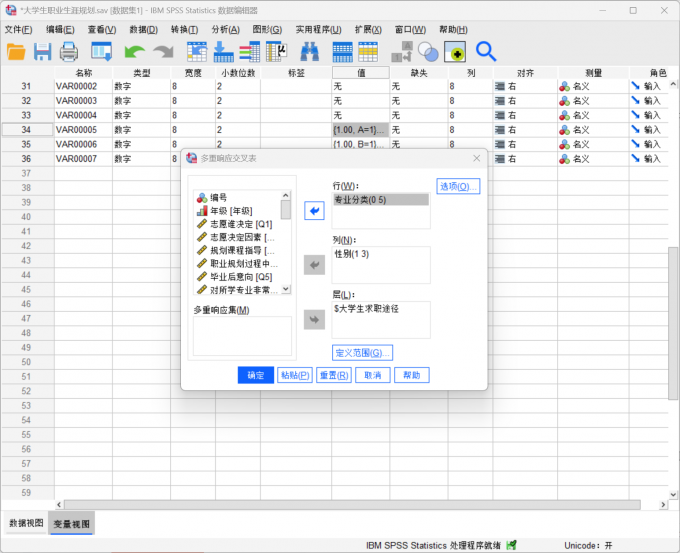Move variable with the blue arrow beside Row box
Image resolution: width=680 pixels, height=553 pixels.
(x=314, y=211)
